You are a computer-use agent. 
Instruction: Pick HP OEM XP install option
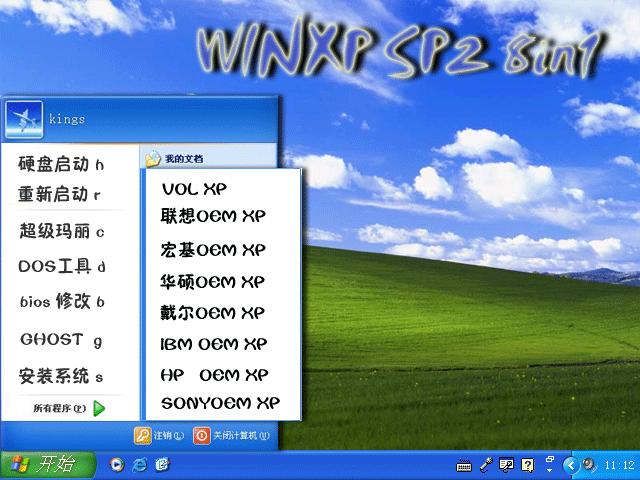pos(214,375)
